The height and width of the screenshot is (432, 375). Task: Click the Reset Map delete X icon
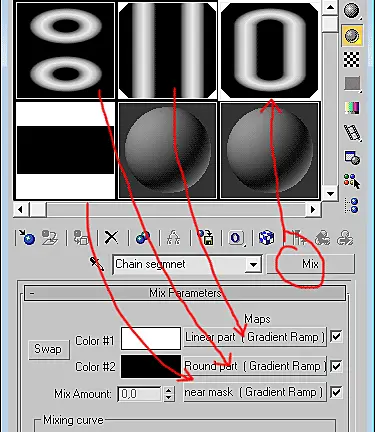[111, 238]
